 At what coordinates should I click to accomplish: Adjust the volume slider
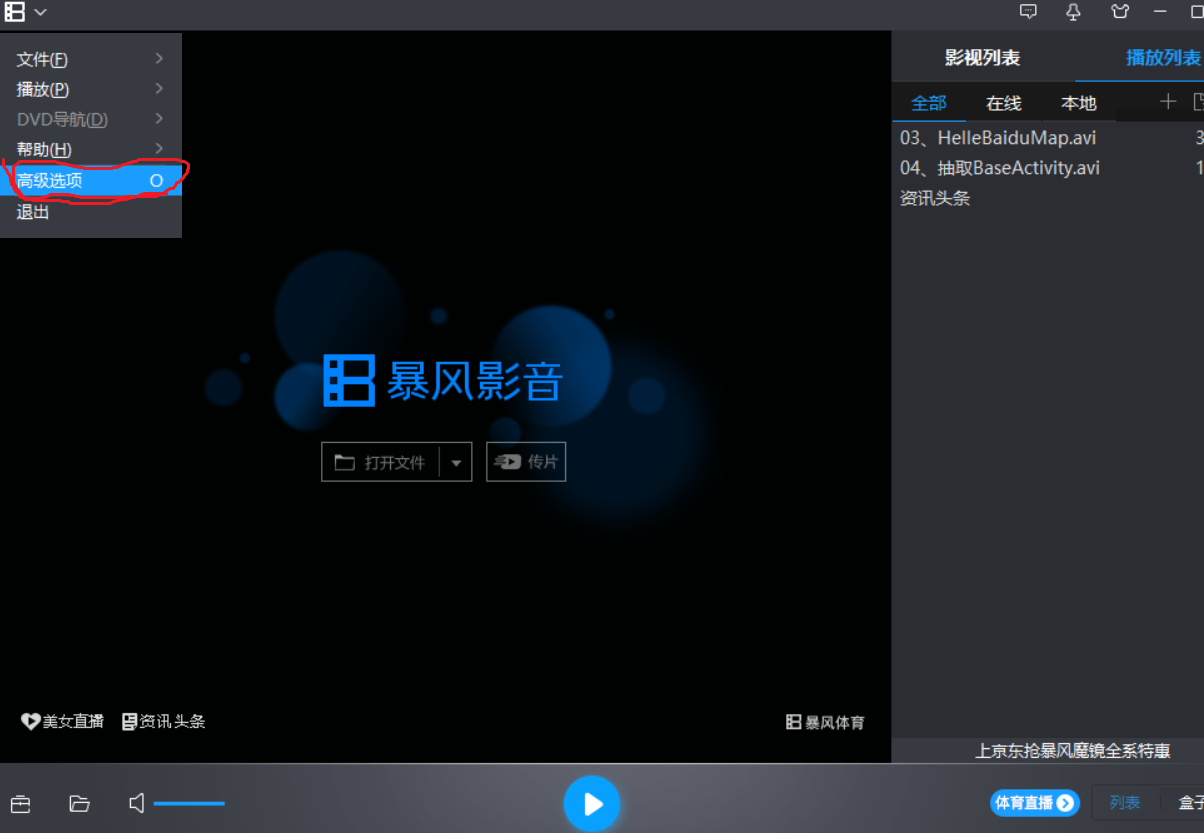tap(189, 803)
